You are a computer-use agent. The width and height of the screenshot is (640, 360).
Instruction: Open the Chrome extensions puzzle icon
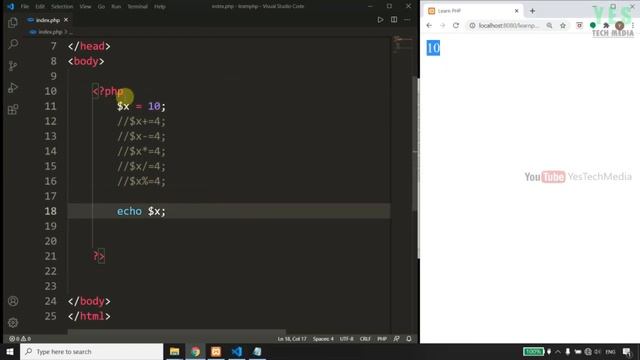point(606,25)
